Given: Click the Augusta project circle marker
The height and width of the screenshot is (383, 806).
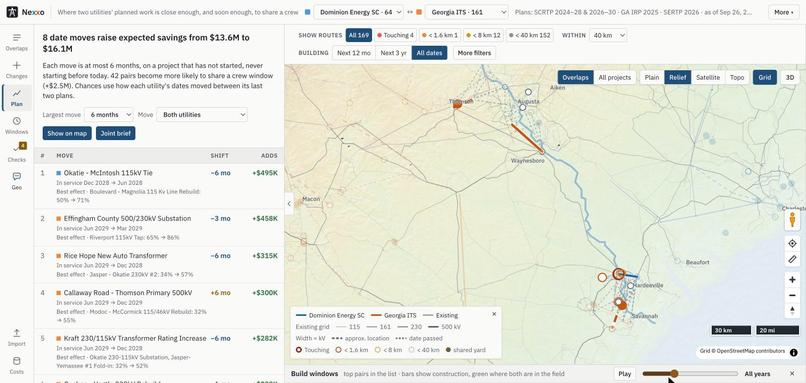Looking at the screenshot, I should click(x=523, y=107).
